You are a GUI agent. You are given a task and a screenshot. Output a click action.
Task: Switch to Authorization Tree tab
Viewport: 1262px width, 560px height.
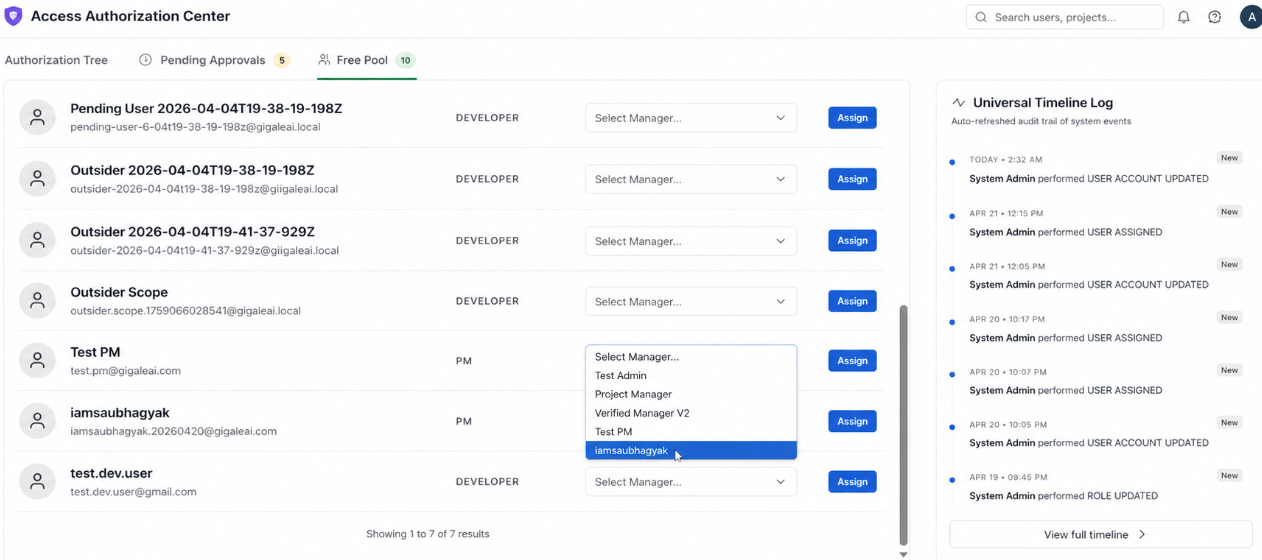point(56,60)
